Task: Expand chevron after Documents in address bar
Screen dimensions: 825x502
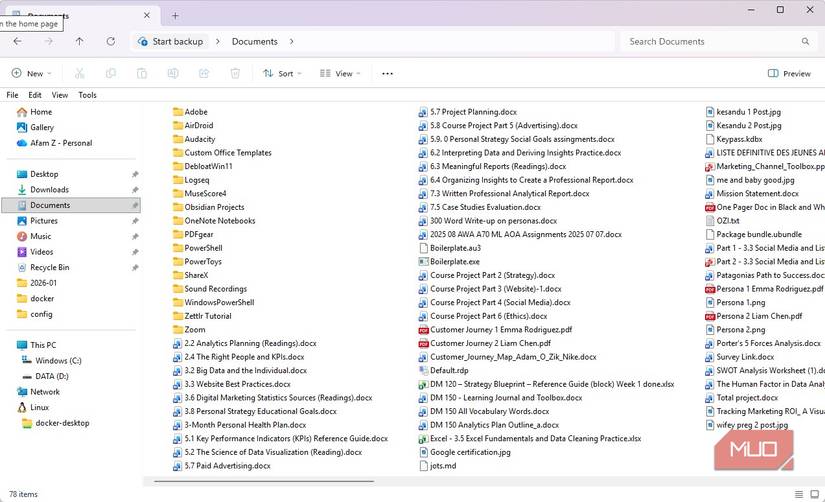Action: click(x=291, y=41)
